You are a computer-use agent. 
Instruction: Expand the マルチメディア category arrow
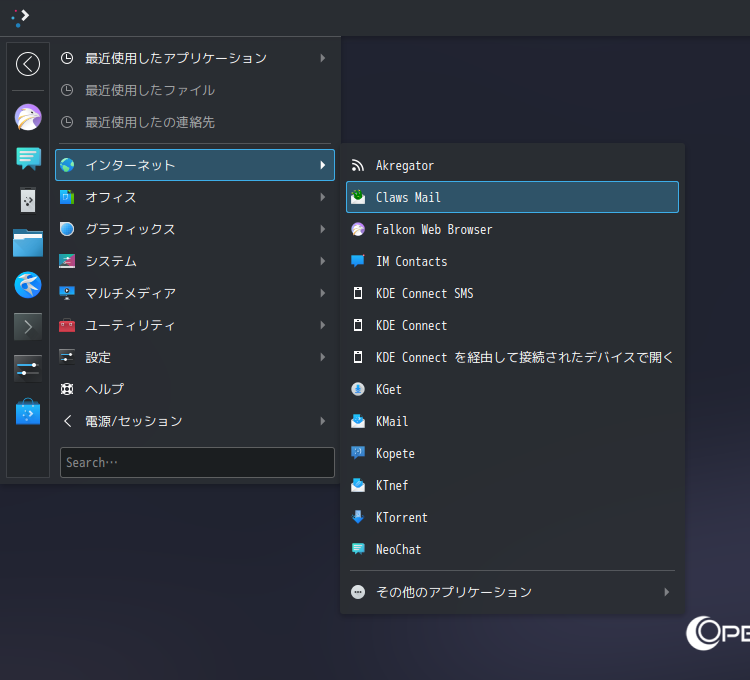[323, 293]
